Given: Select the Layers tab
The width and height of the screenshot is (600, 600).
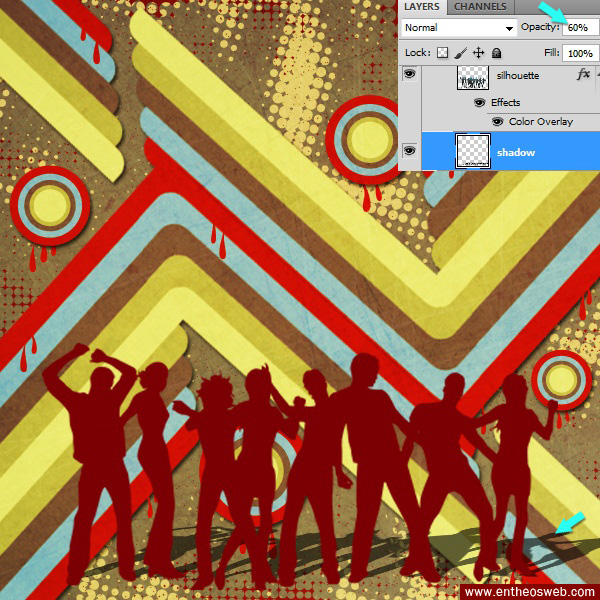Looking at the screenshot, I should pyautogui.click(x=422, y=7).
